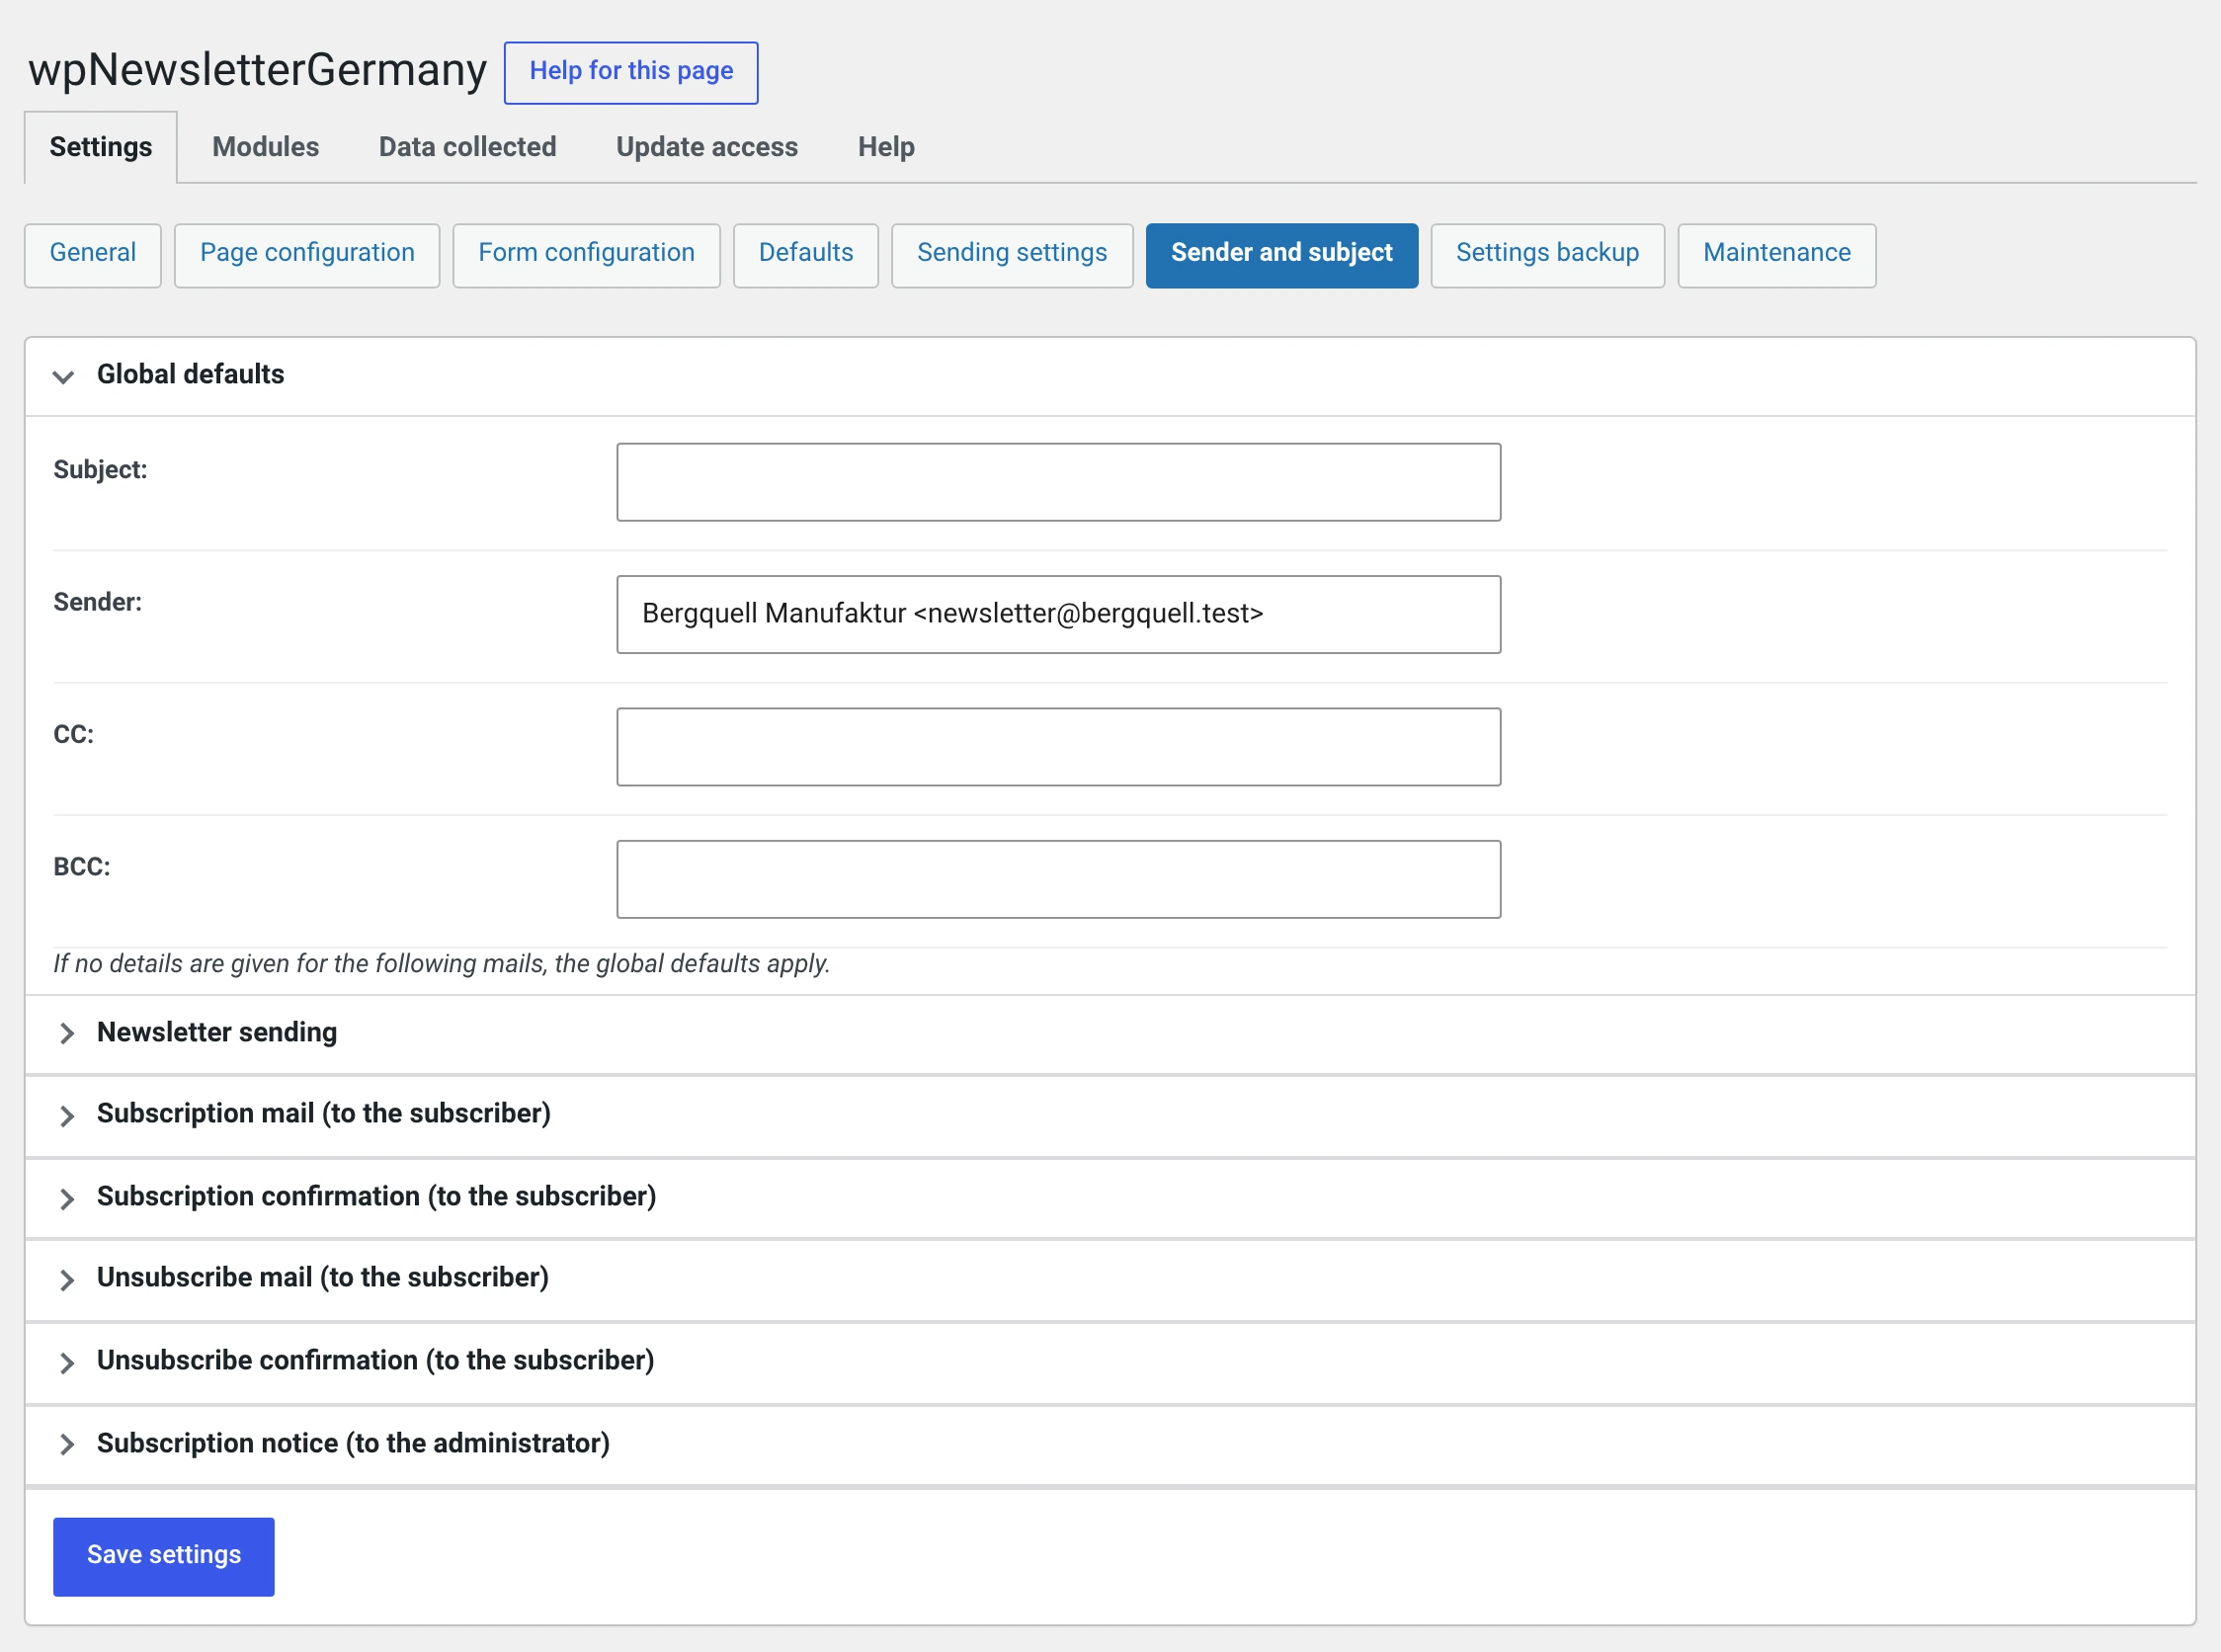The image size is (2221, 1652).
Task: Go to the Maintenance sub-tab
Action: coord(1776,254)
